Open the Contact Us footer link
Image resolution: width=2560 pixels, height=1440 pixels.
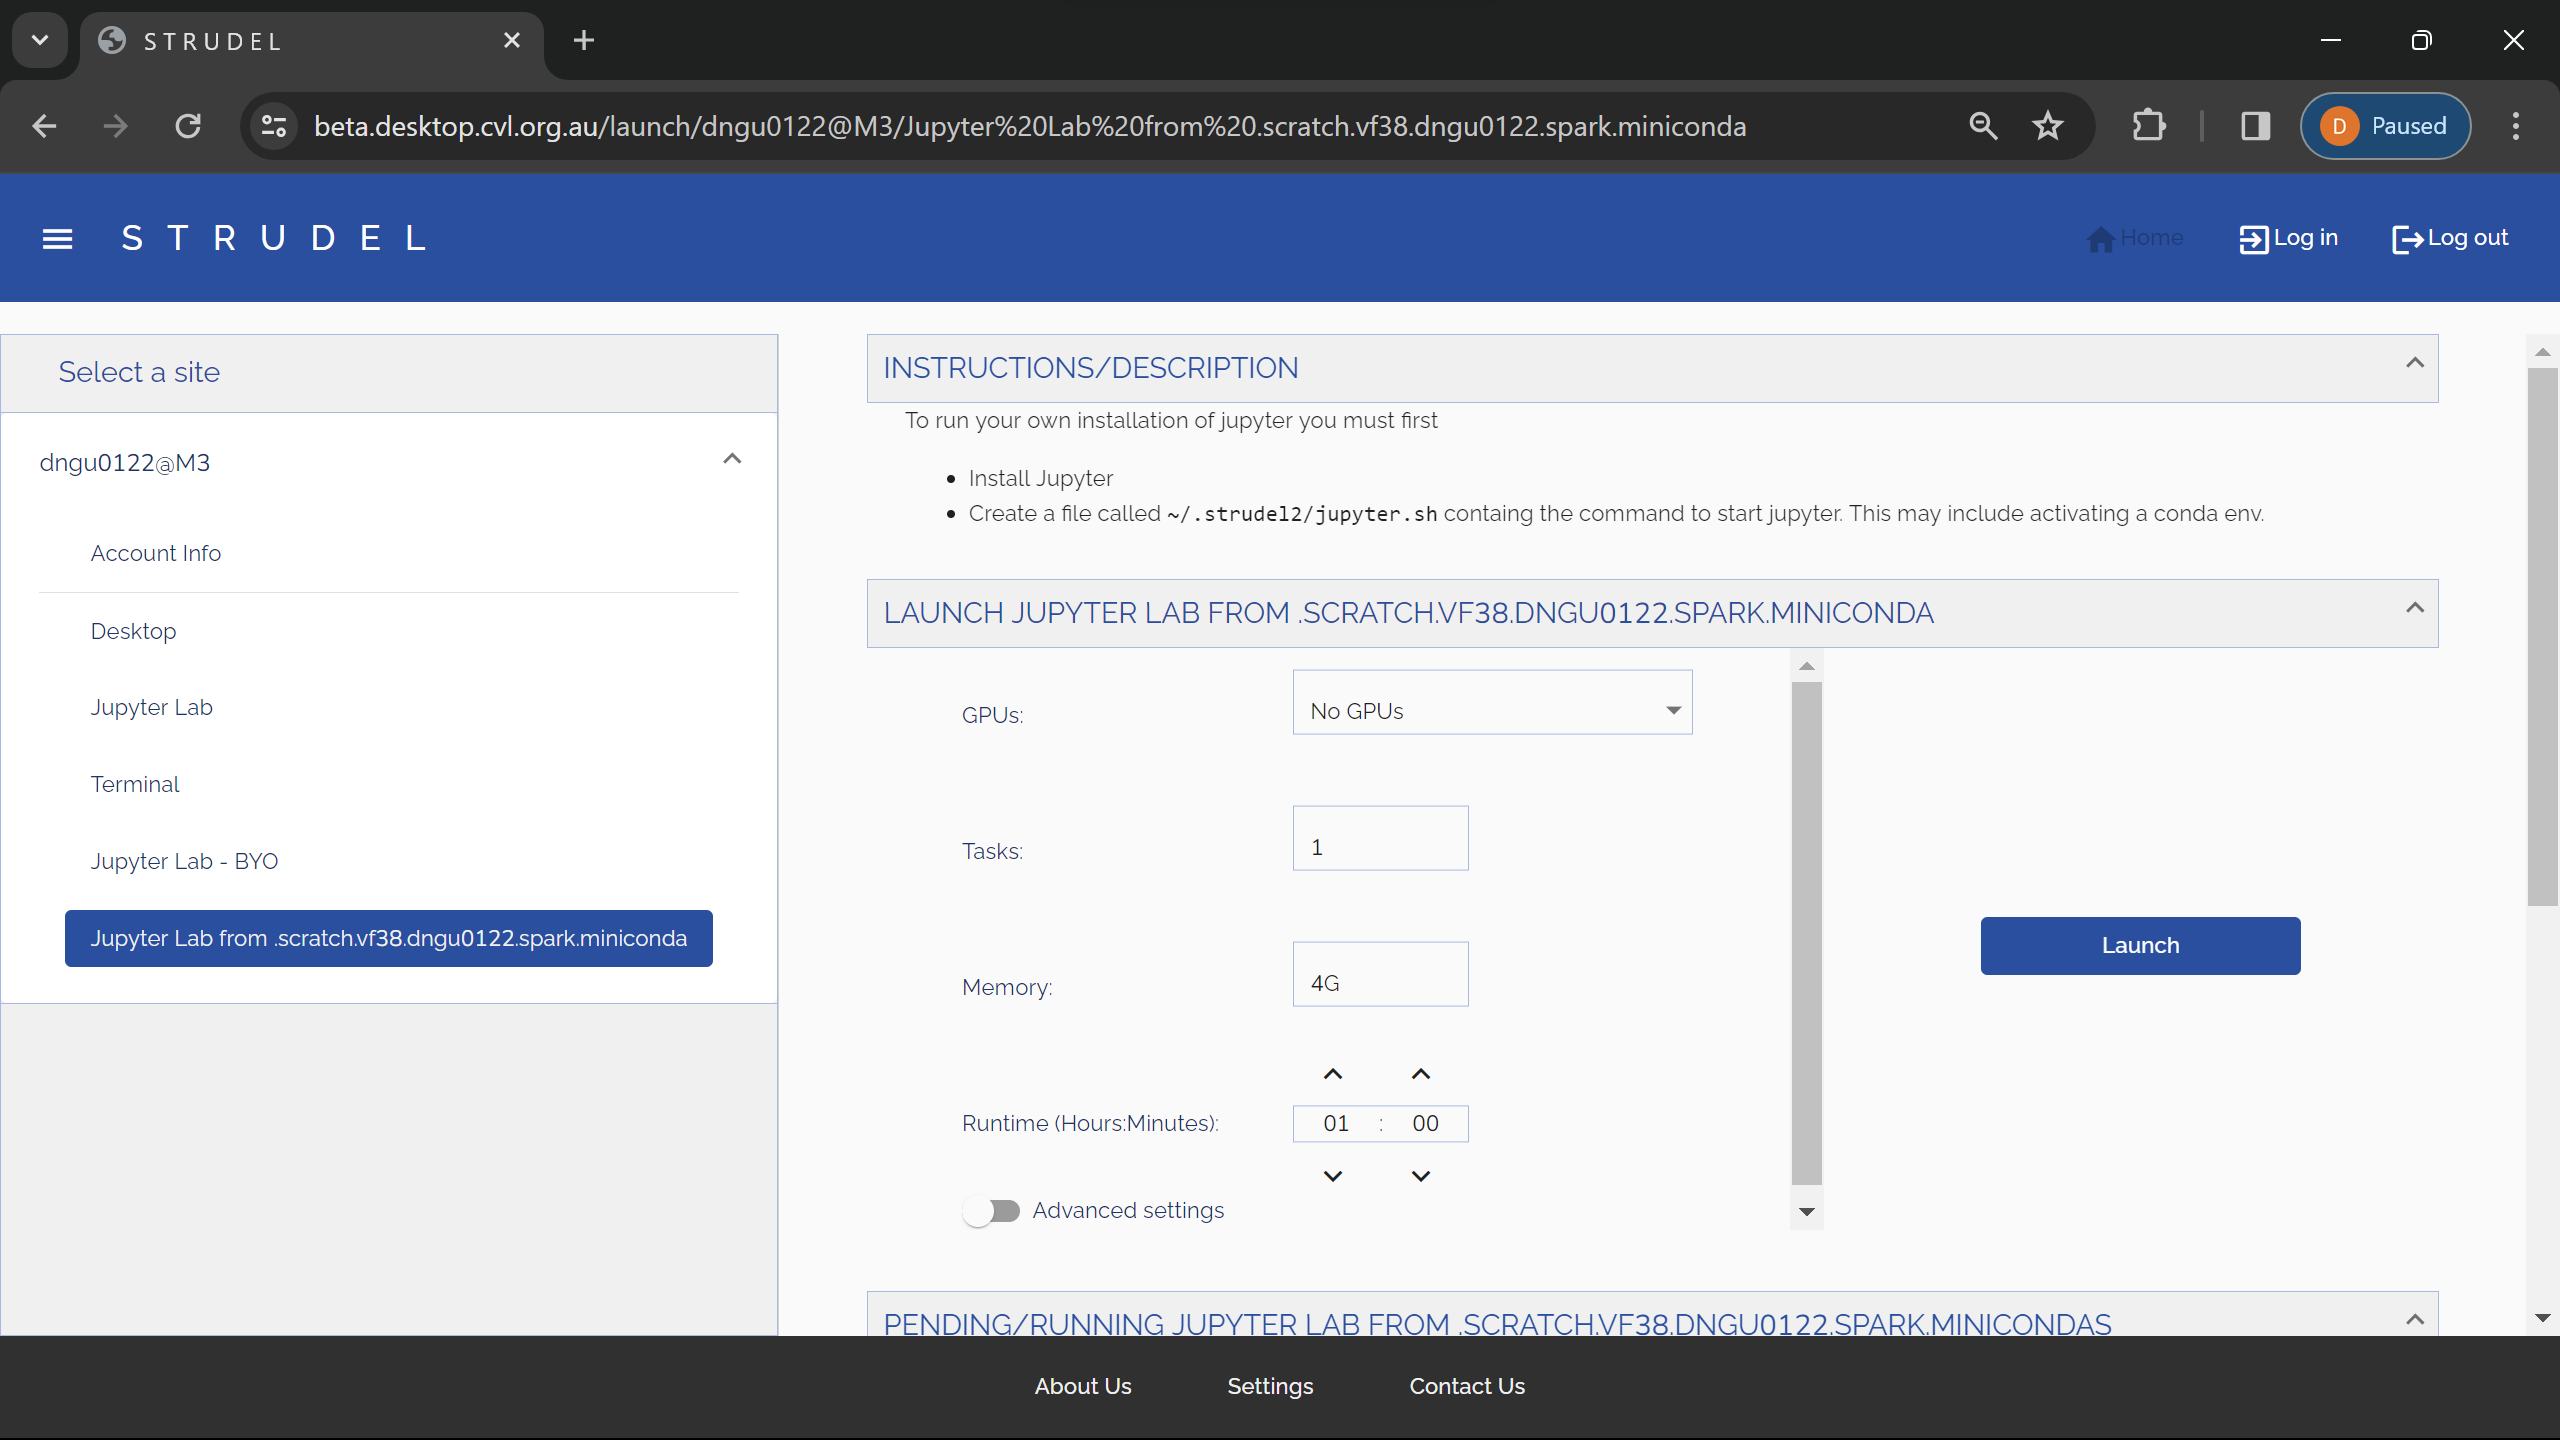click(1467, 1386)
